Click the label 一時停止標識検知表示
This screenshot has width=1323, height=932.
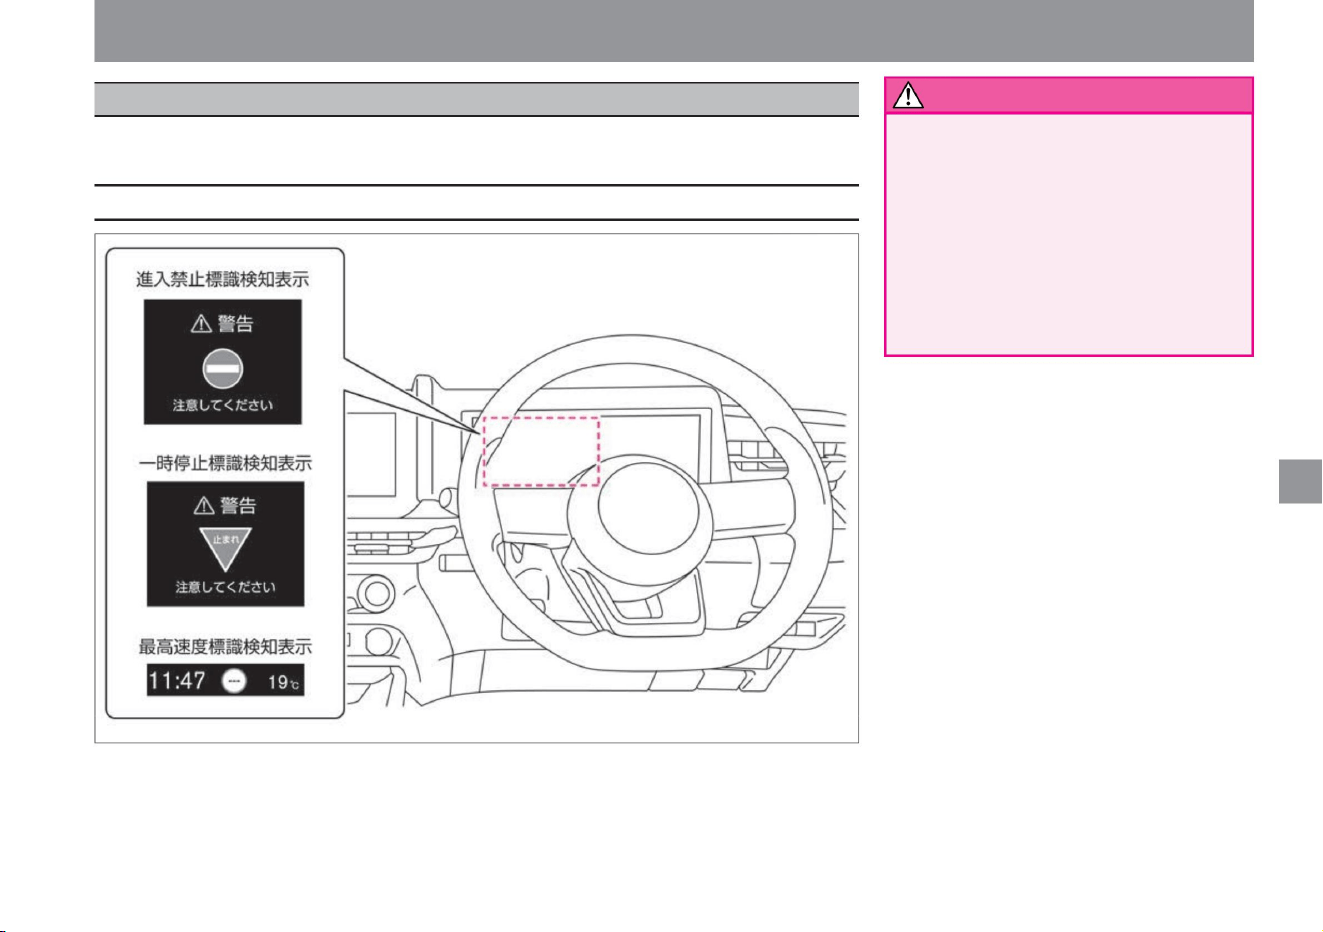[x=225, y=463]
